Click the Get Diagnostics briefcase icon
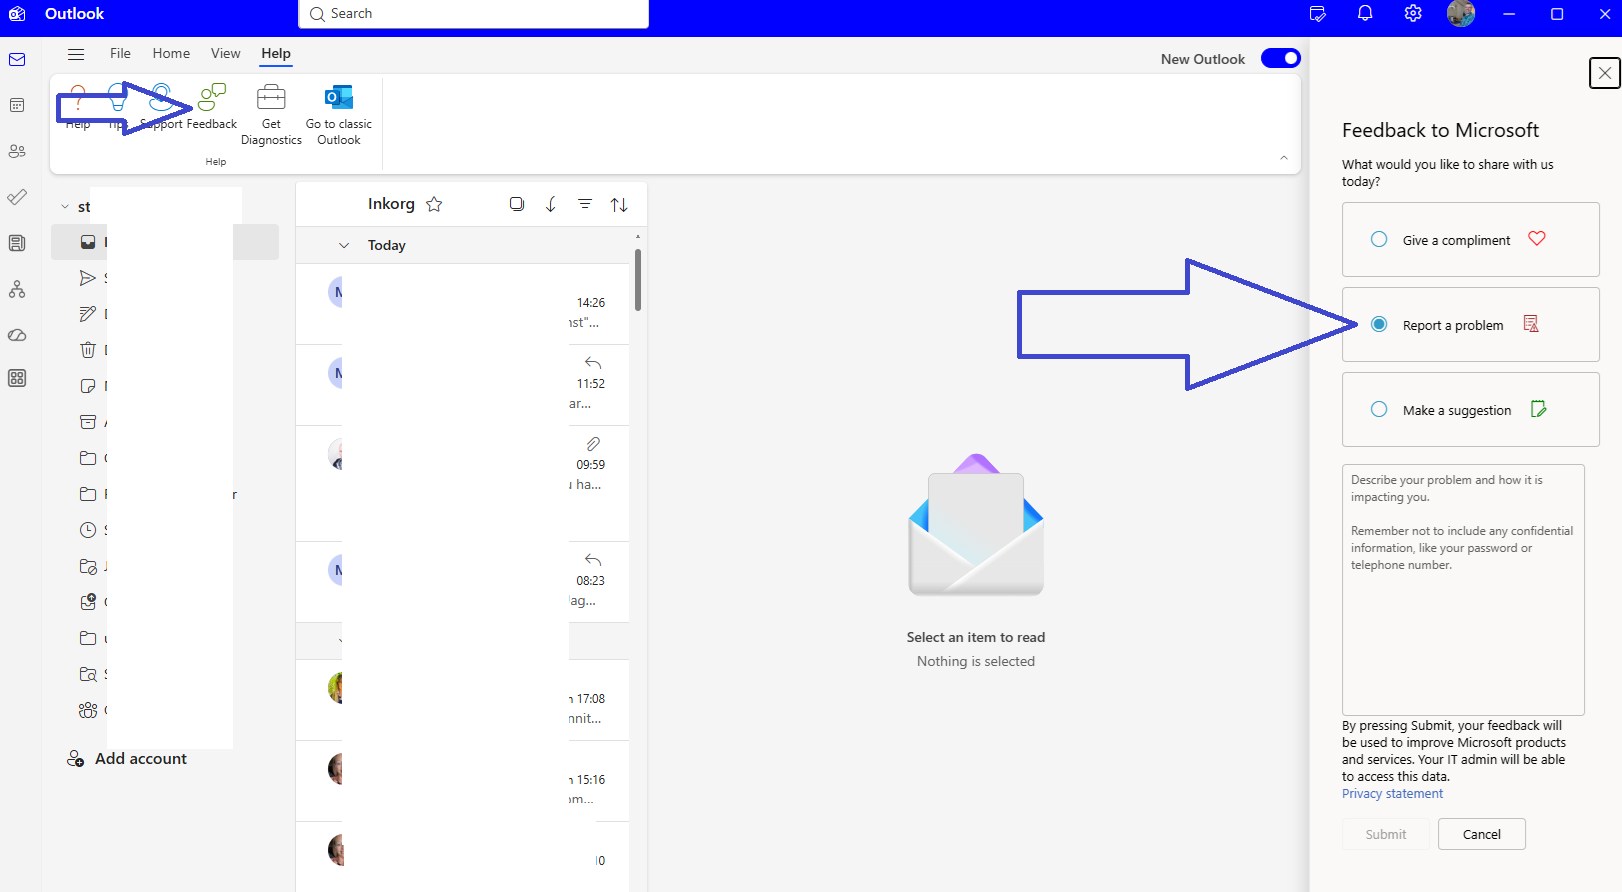This screenshot has height=892, width=1622. (x=271, y=97)
